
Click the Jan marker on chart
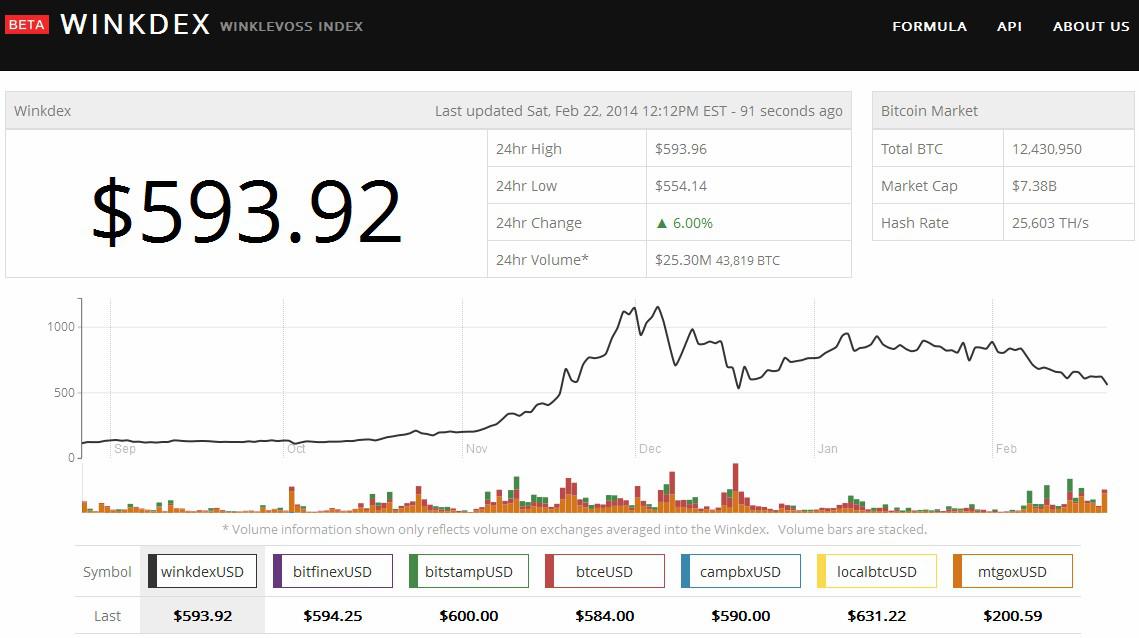(827, 448)
